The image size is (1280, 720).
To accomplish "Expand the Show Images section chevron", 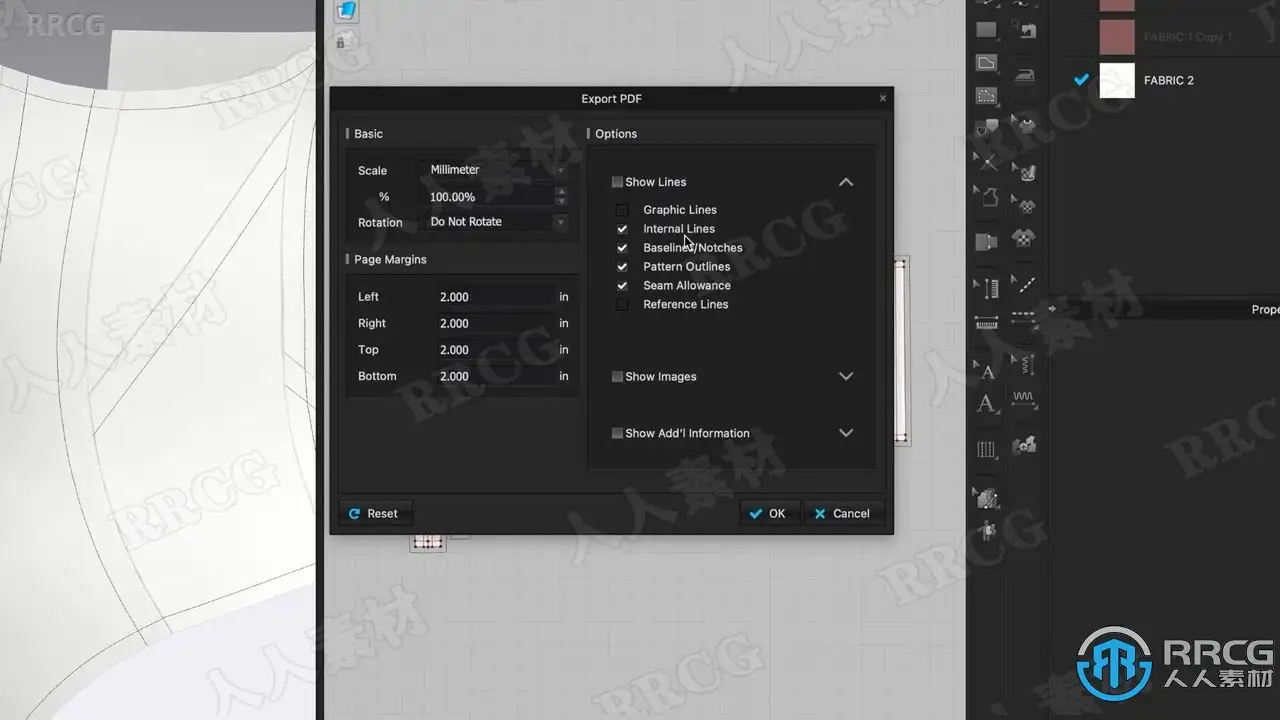I will coord(846,377).
